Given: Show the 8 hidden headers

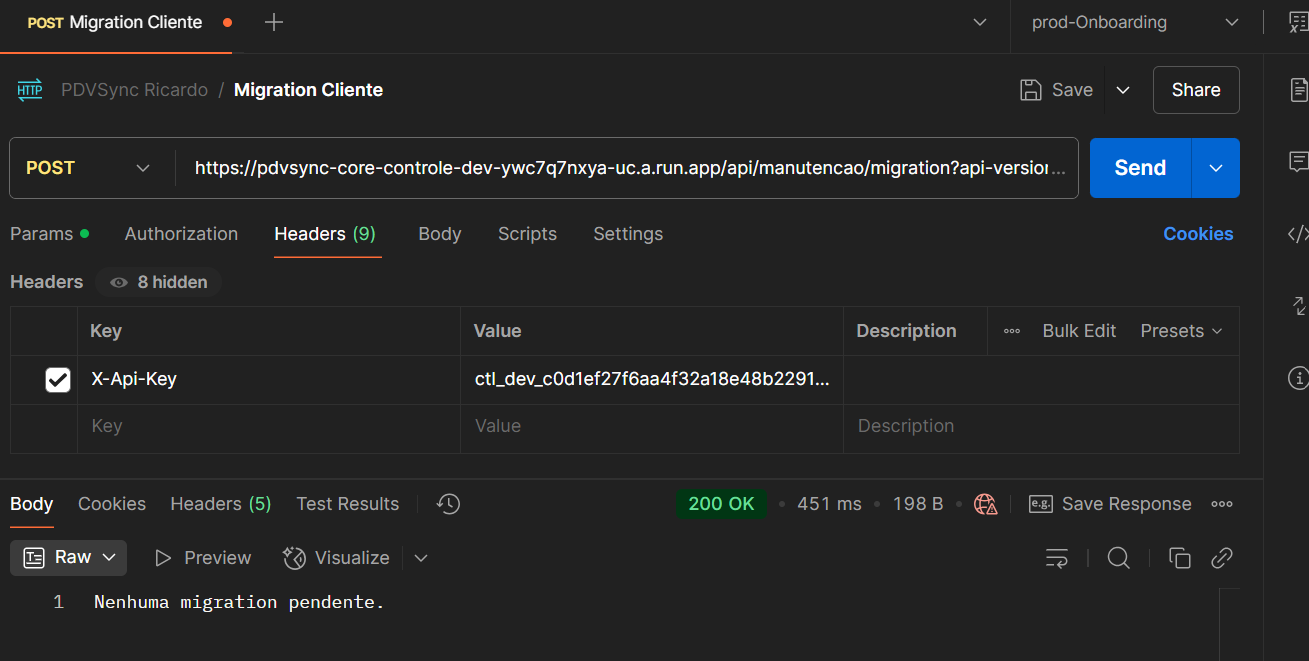Looking at the screenshot, I should (159, 282).
